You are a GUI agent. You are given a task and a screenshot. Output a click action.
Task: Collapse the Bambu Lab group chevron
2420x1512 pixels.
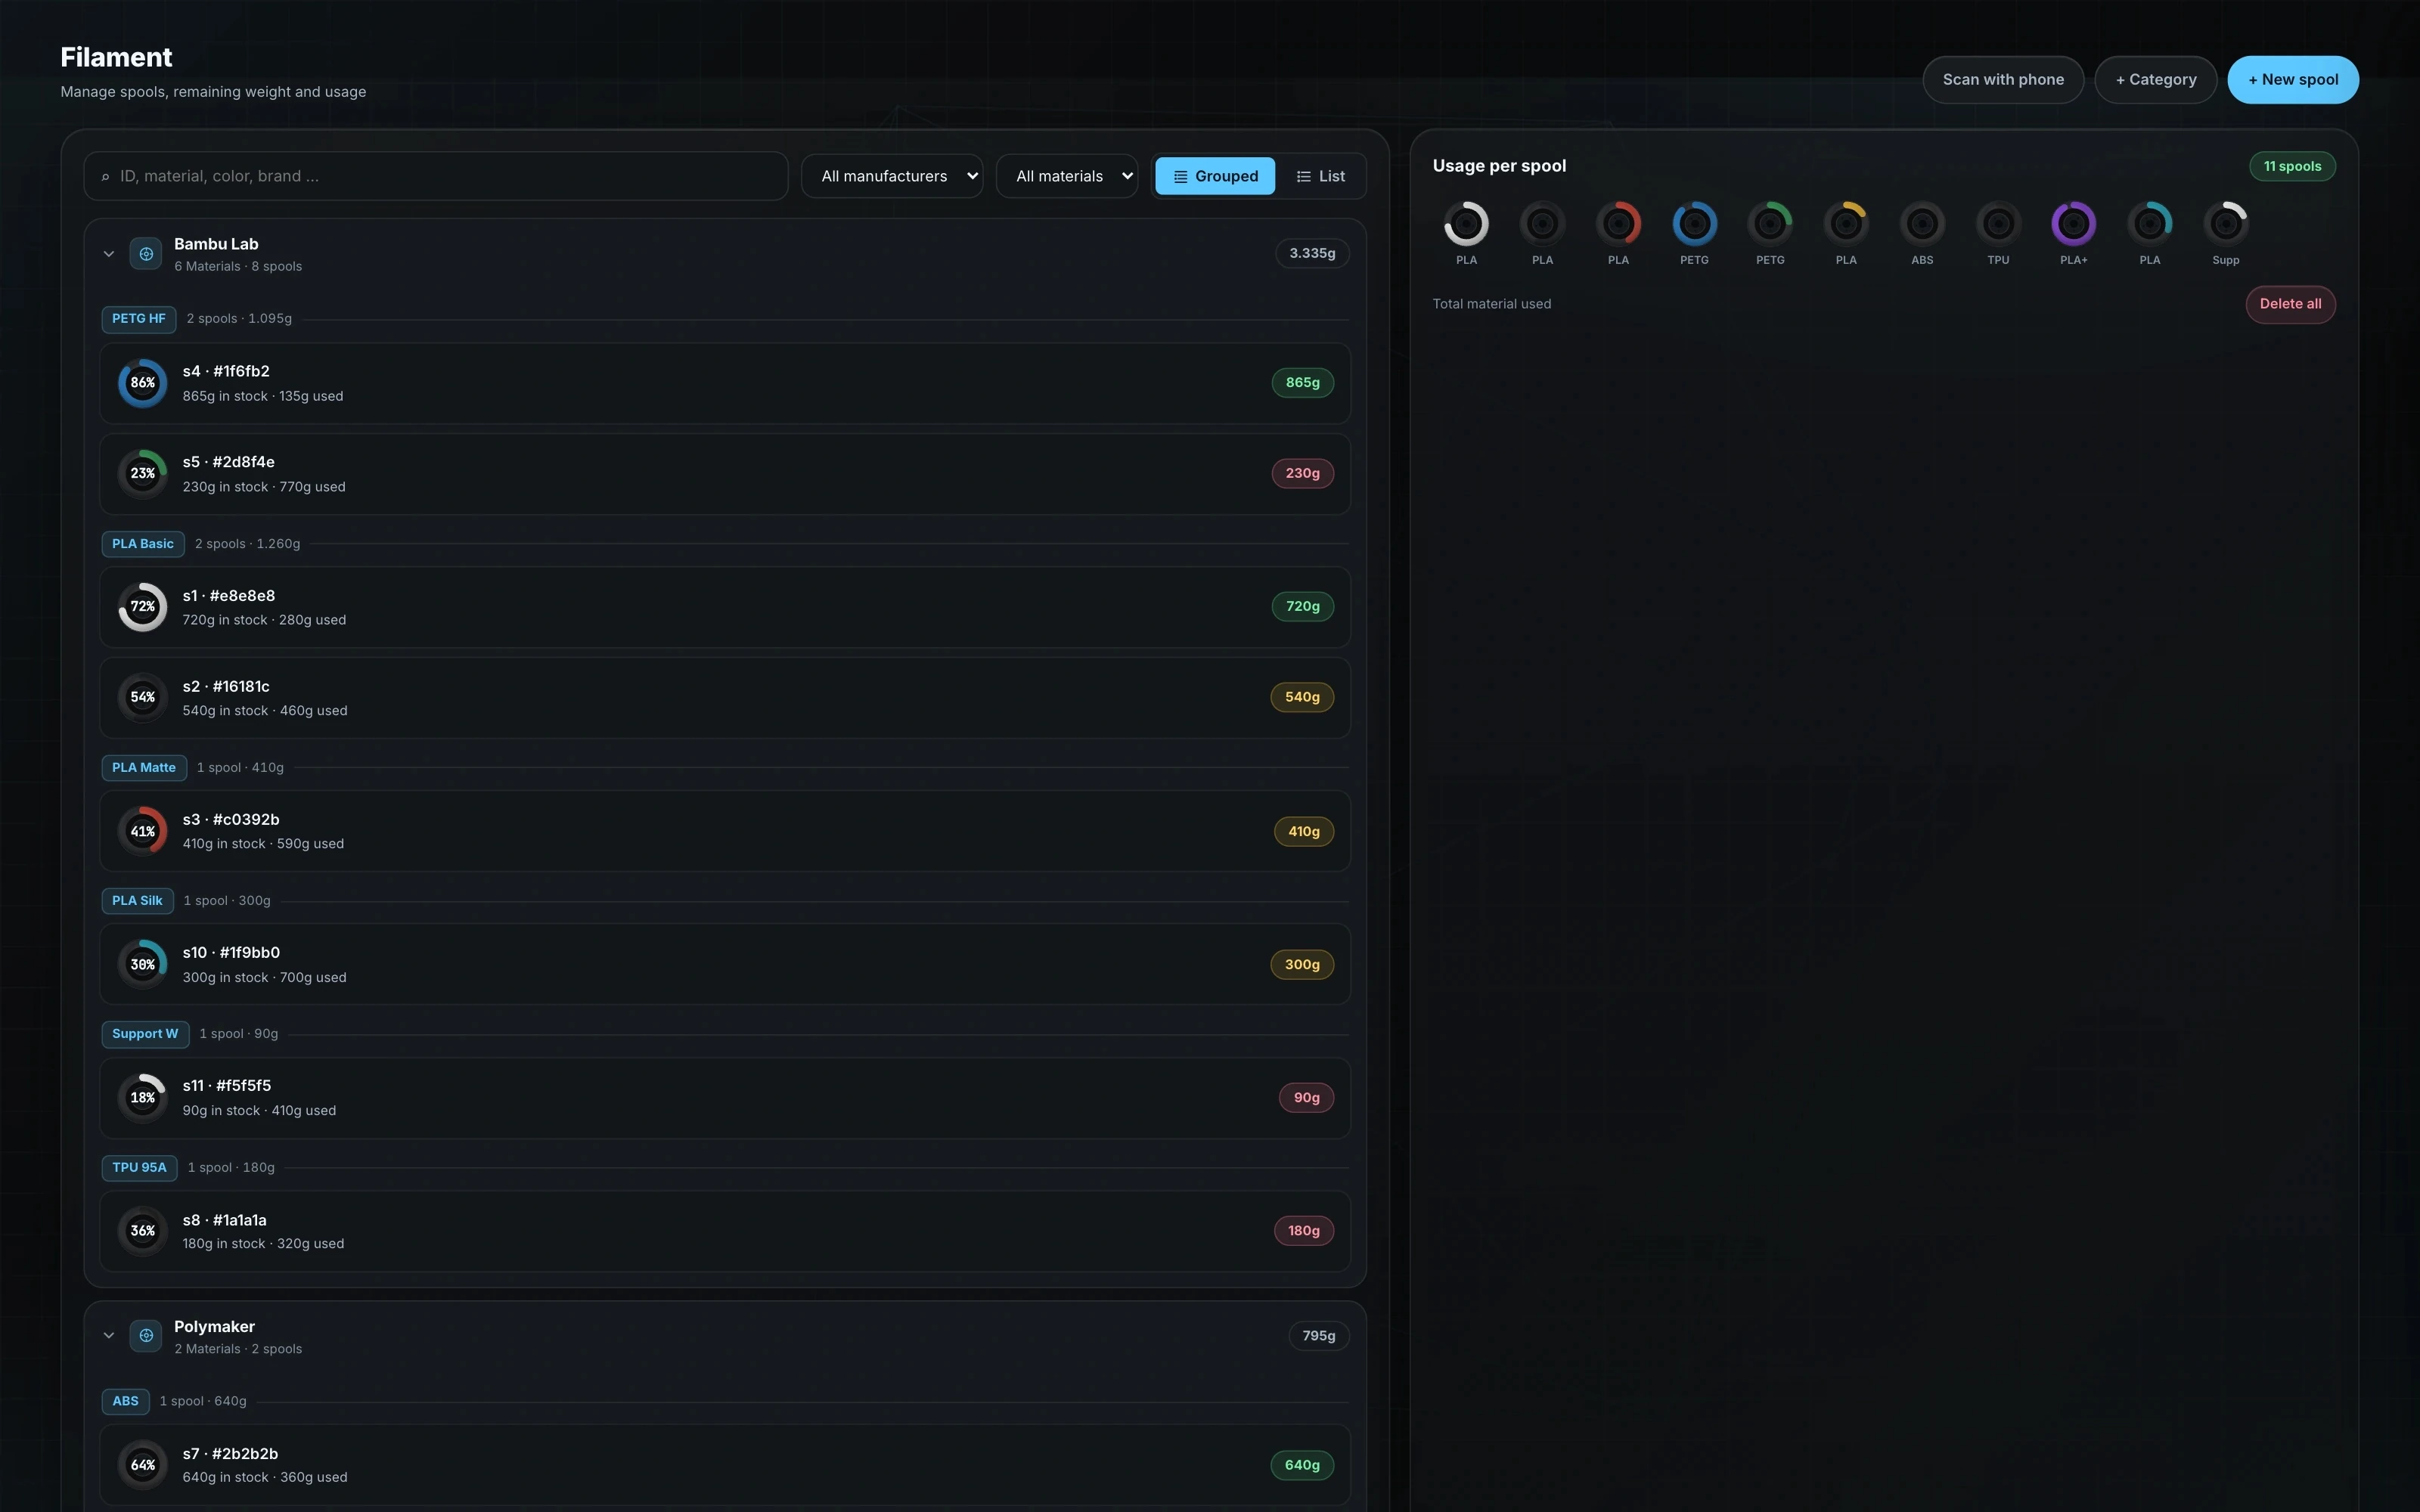(x=109, y=254)
